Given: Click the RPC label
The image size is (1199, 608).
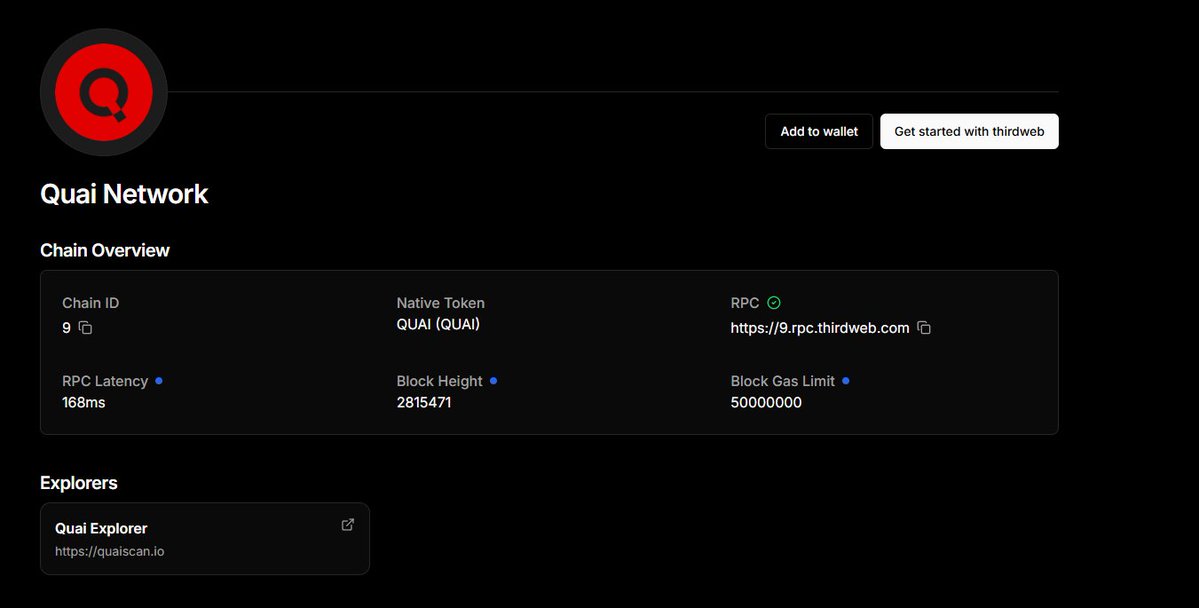Looking at the screenshot, I should point(745,303).
